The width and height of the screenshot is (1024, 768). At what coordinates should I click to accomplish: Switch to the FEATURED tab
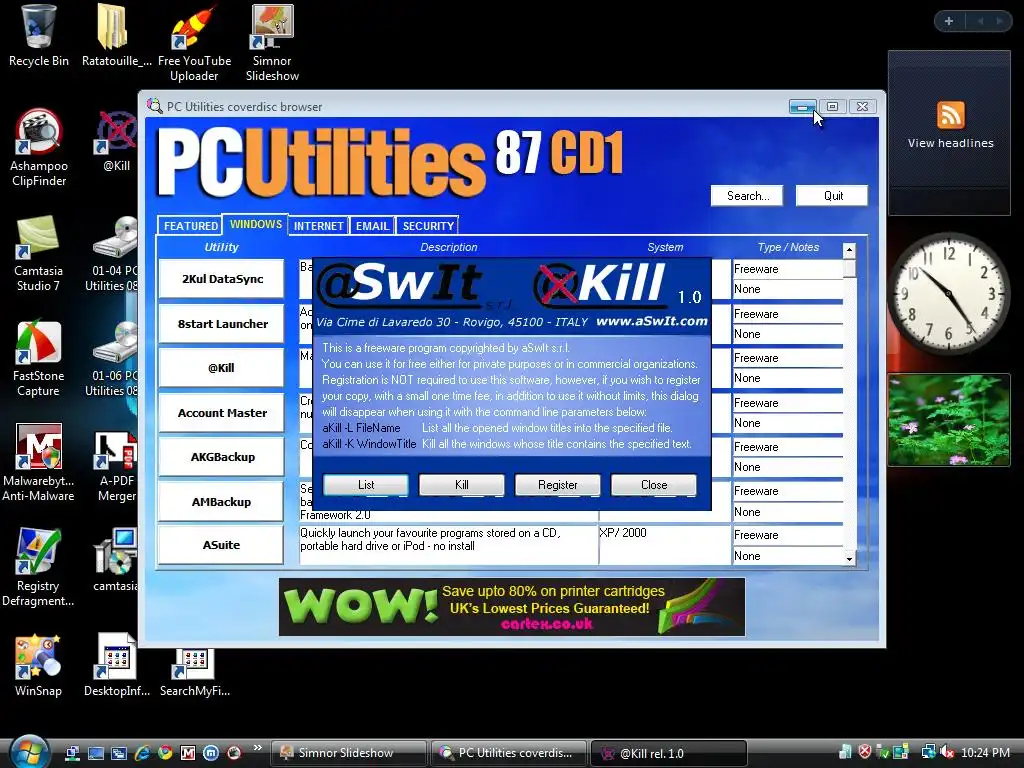point(190,225)
